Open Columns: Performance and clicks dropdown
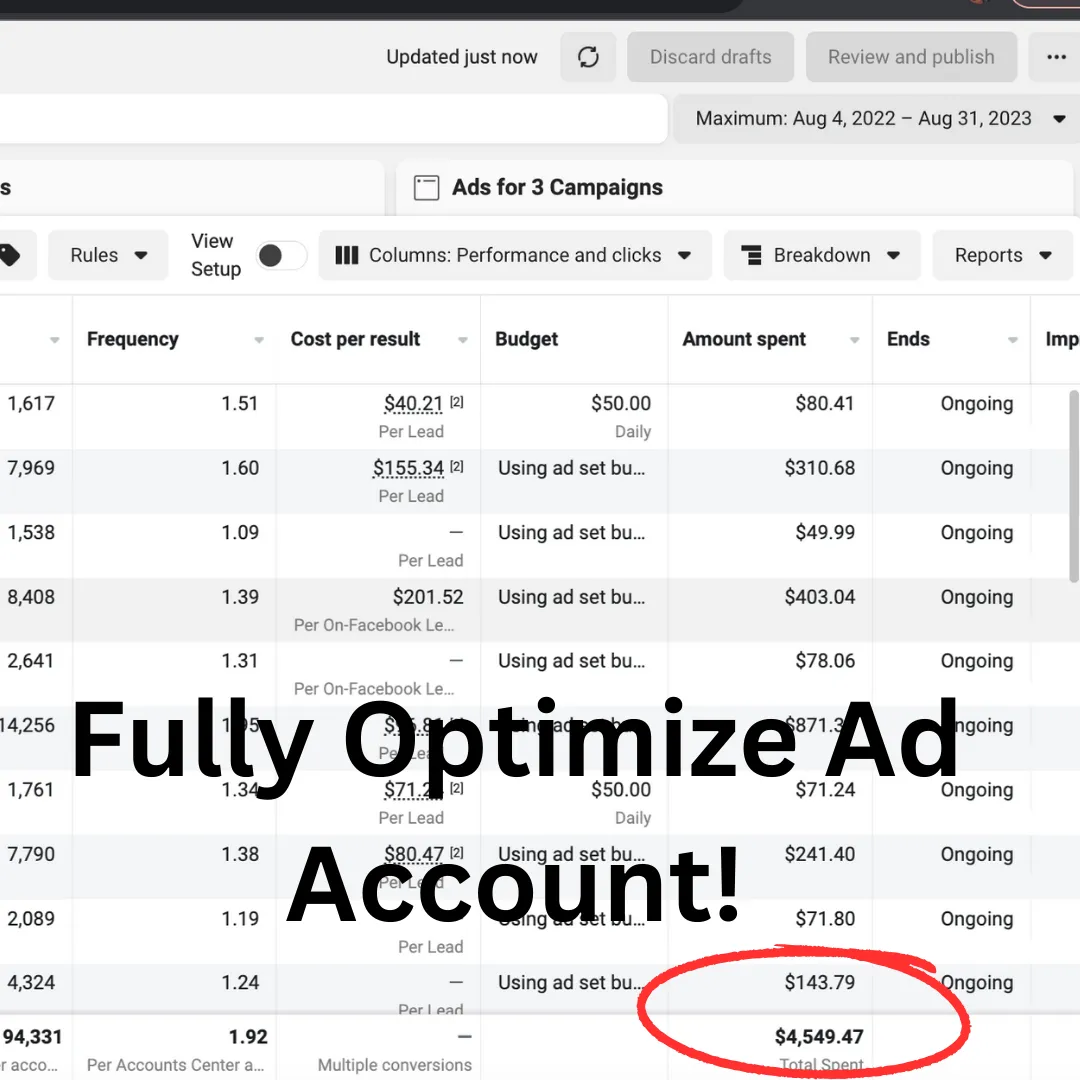 pyautogui.click(x=515, y=256)
